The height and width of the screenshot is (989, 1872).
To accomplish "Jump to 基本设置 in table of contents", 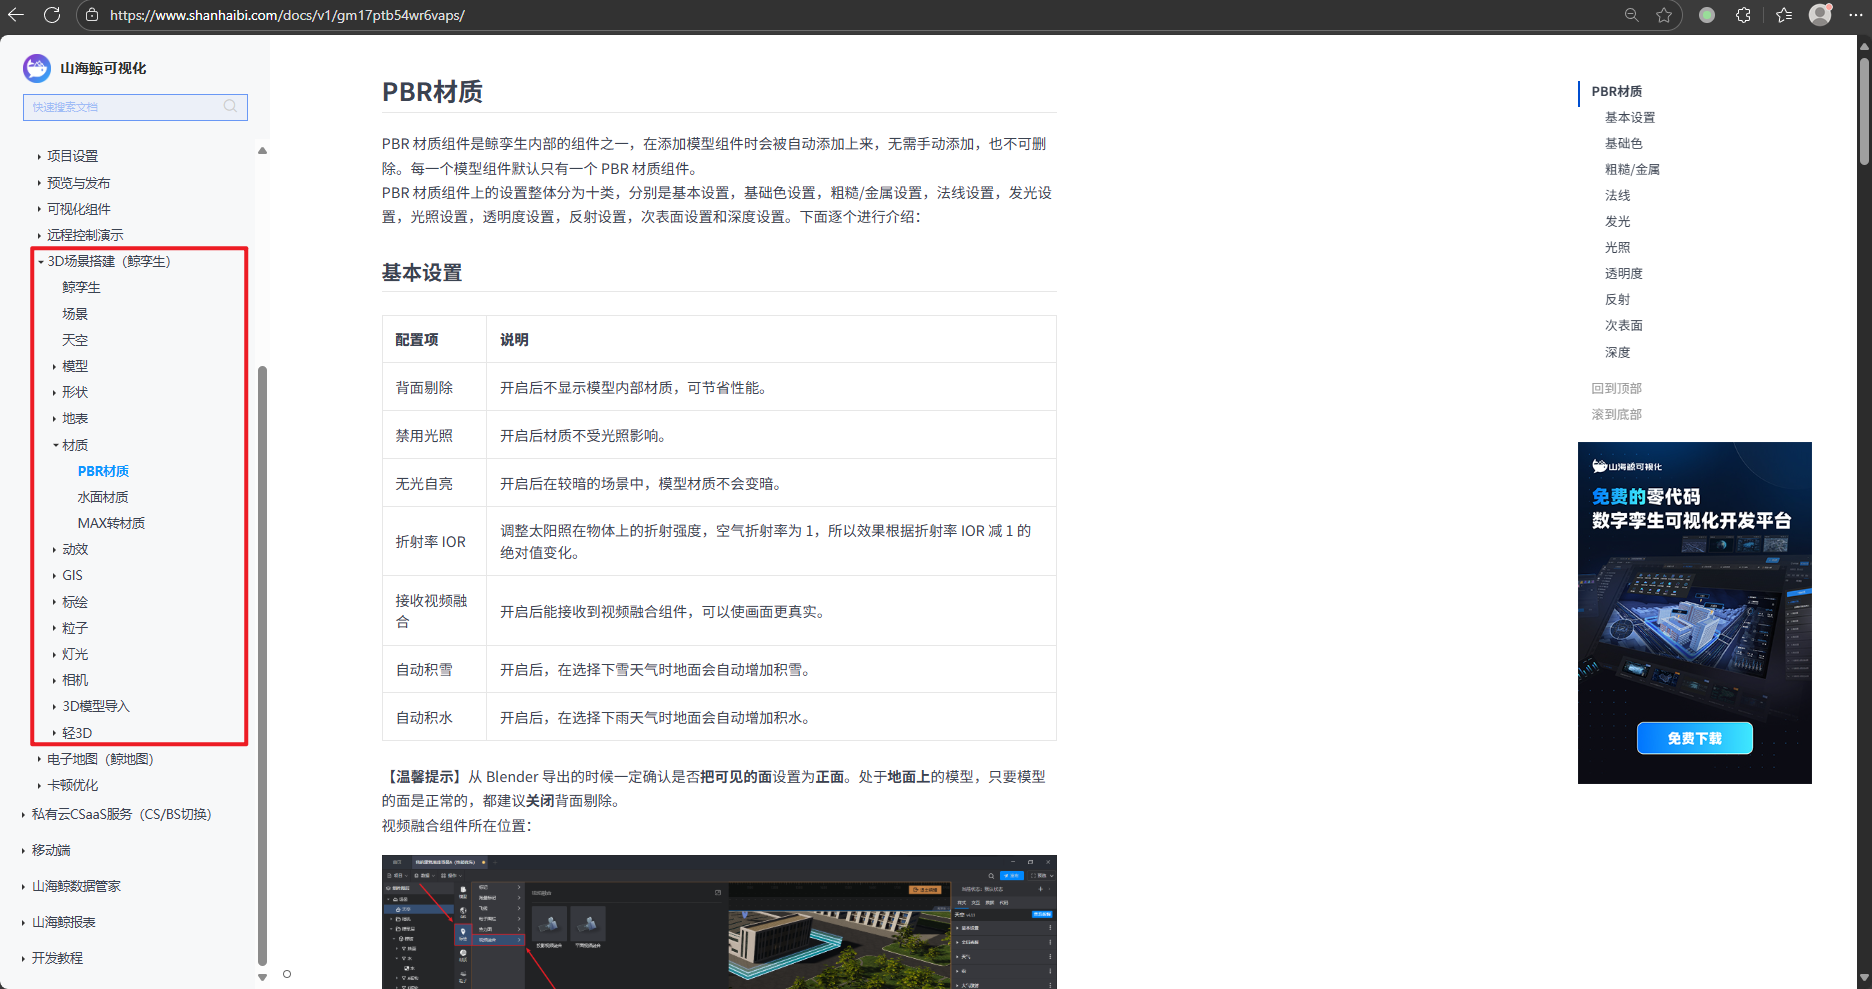I will point(1630,117).
